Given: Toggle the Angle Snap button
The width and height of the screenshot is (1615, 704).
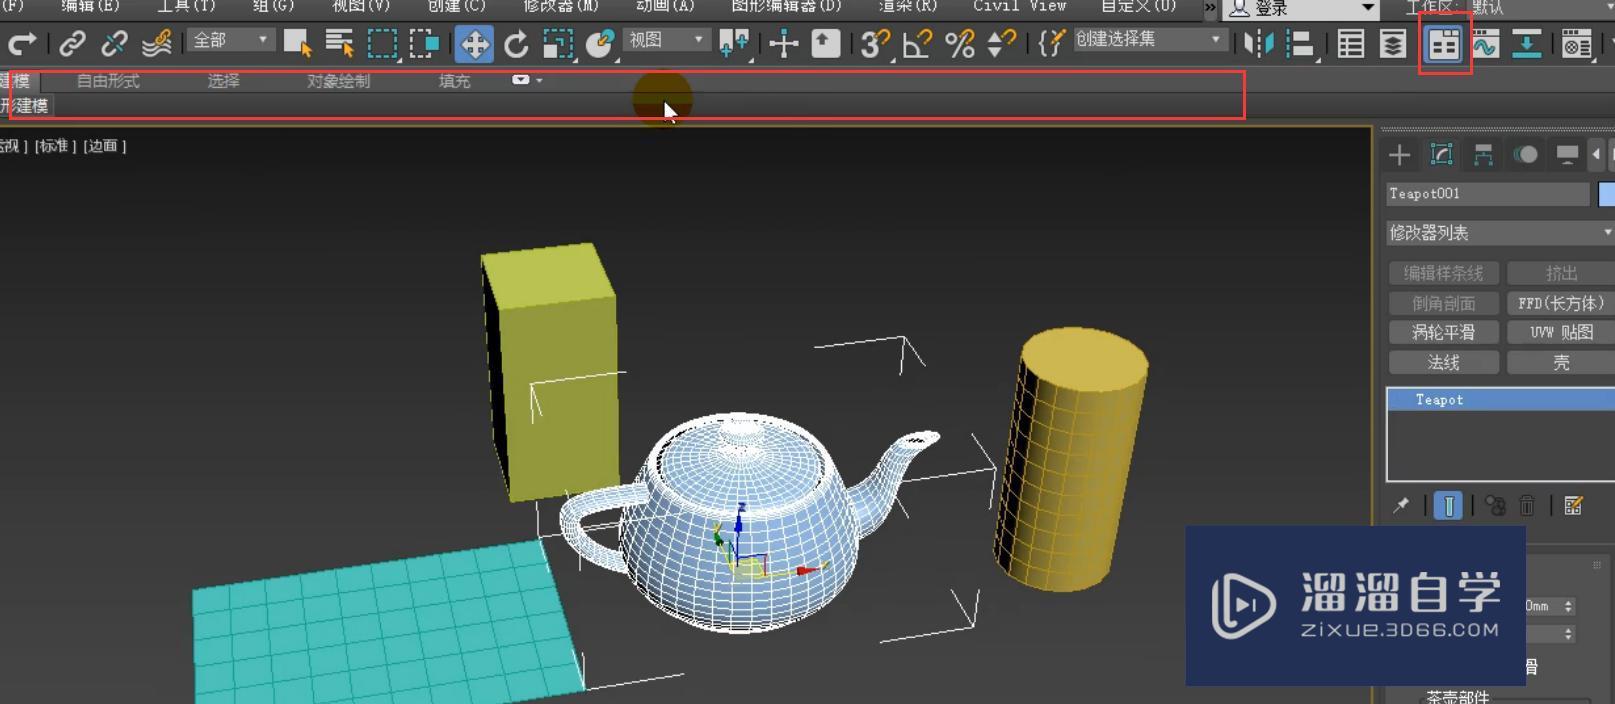Looking at the screenshot, I should (917, 43).
